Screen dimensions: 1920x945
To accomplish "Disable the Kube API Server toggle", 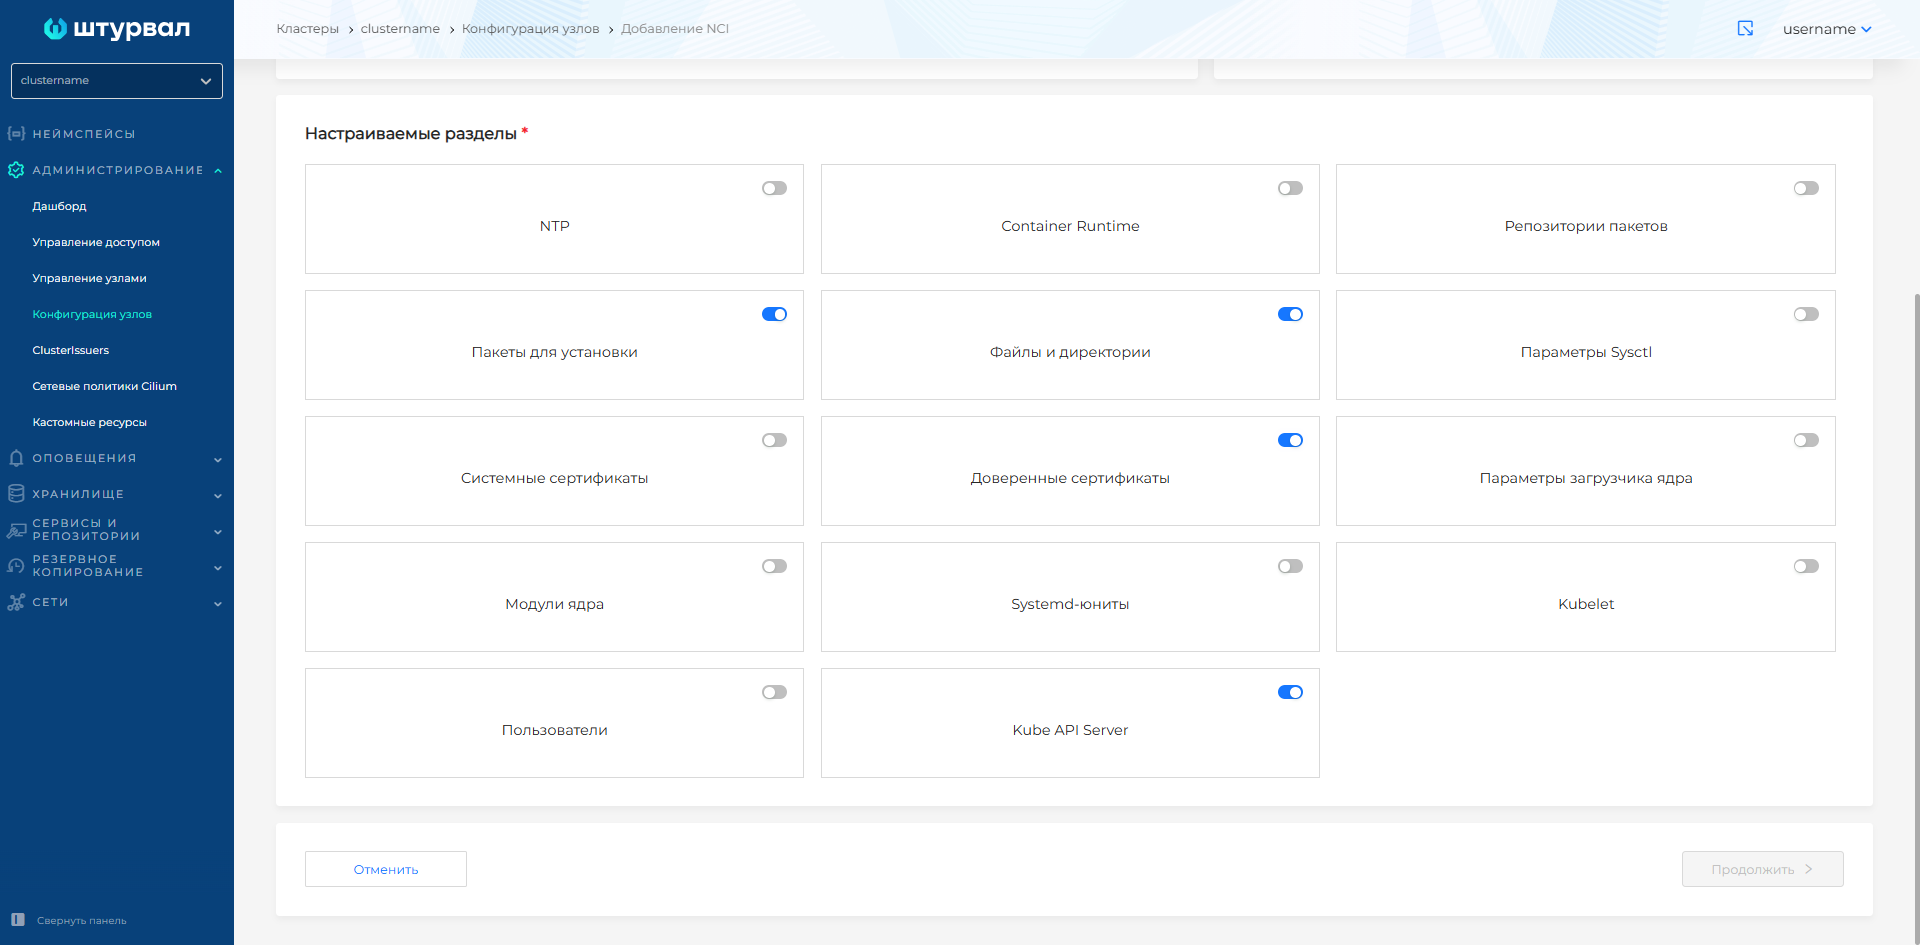I will 1290,693.
